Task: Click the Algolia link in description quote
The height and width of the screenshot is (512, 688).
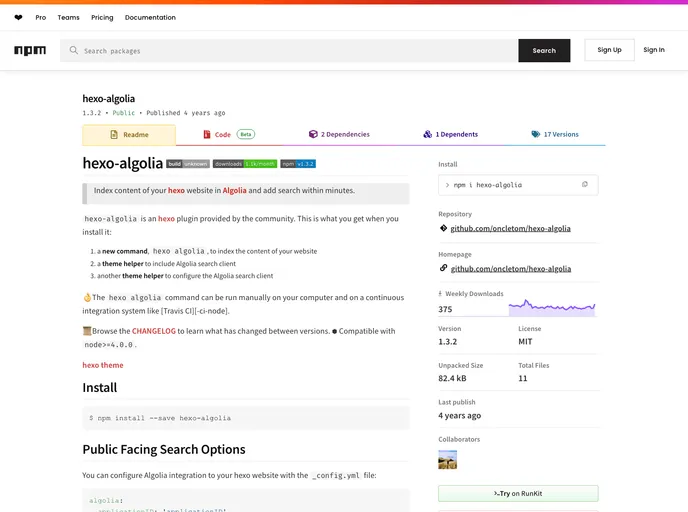Action: pyautogui.click(x=234, y=190)
